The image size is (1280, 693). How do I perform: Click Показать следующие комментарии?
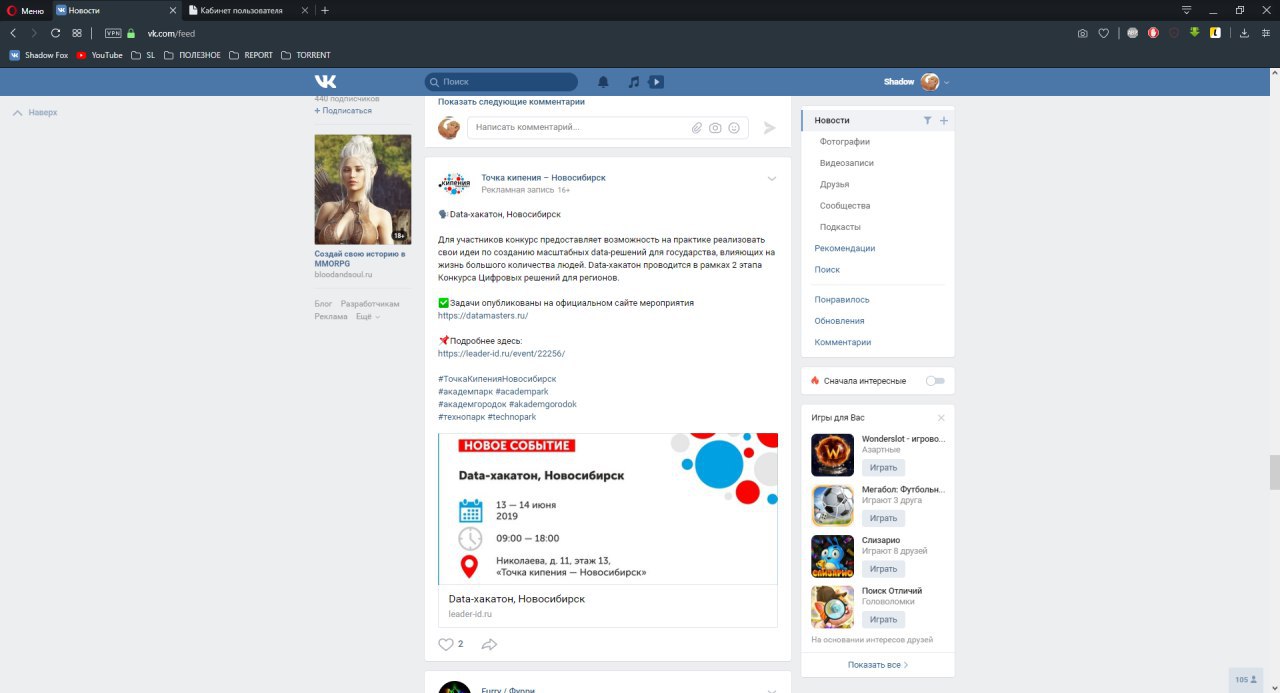[511, 102]
